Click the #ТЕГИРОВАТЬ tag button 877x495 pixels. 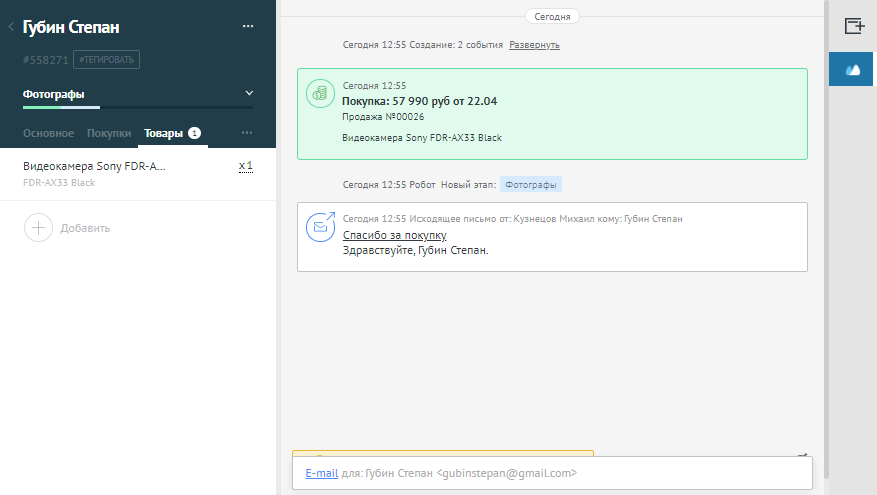pos(106,60)
